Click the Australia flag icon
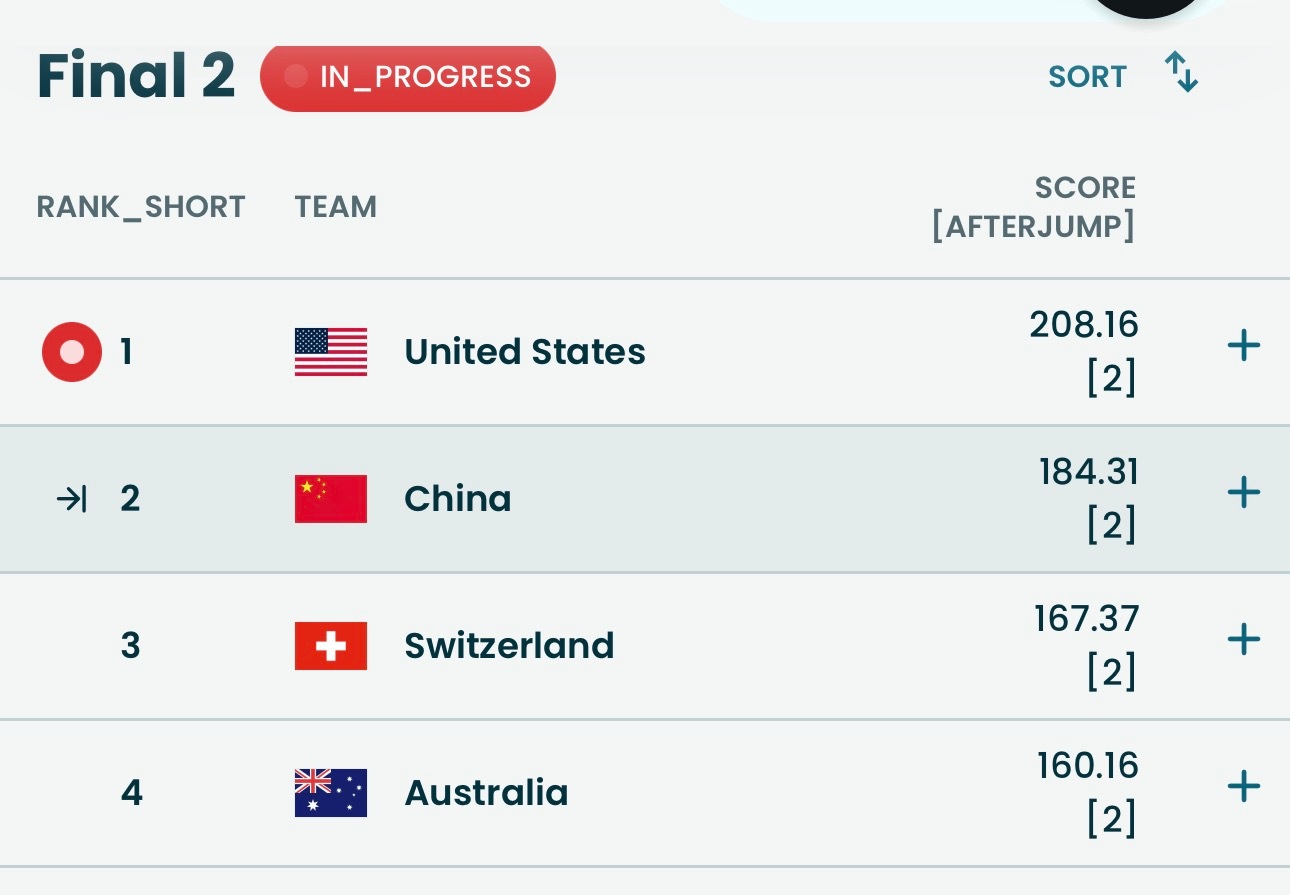 (330, 793)
